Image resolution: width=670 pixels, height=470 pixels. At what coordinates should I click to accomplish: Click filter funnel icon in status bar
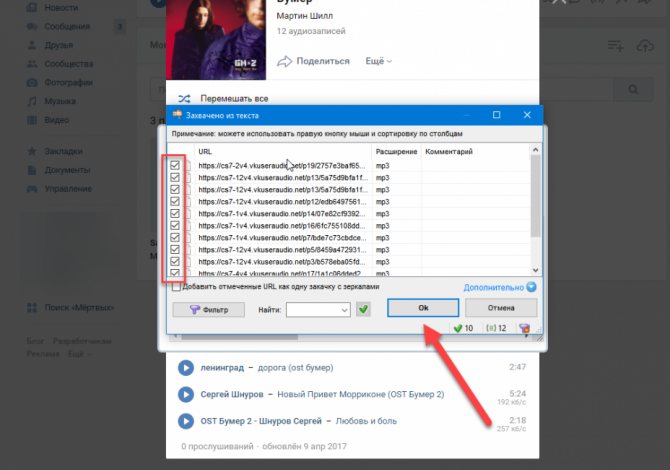point(524,328)
